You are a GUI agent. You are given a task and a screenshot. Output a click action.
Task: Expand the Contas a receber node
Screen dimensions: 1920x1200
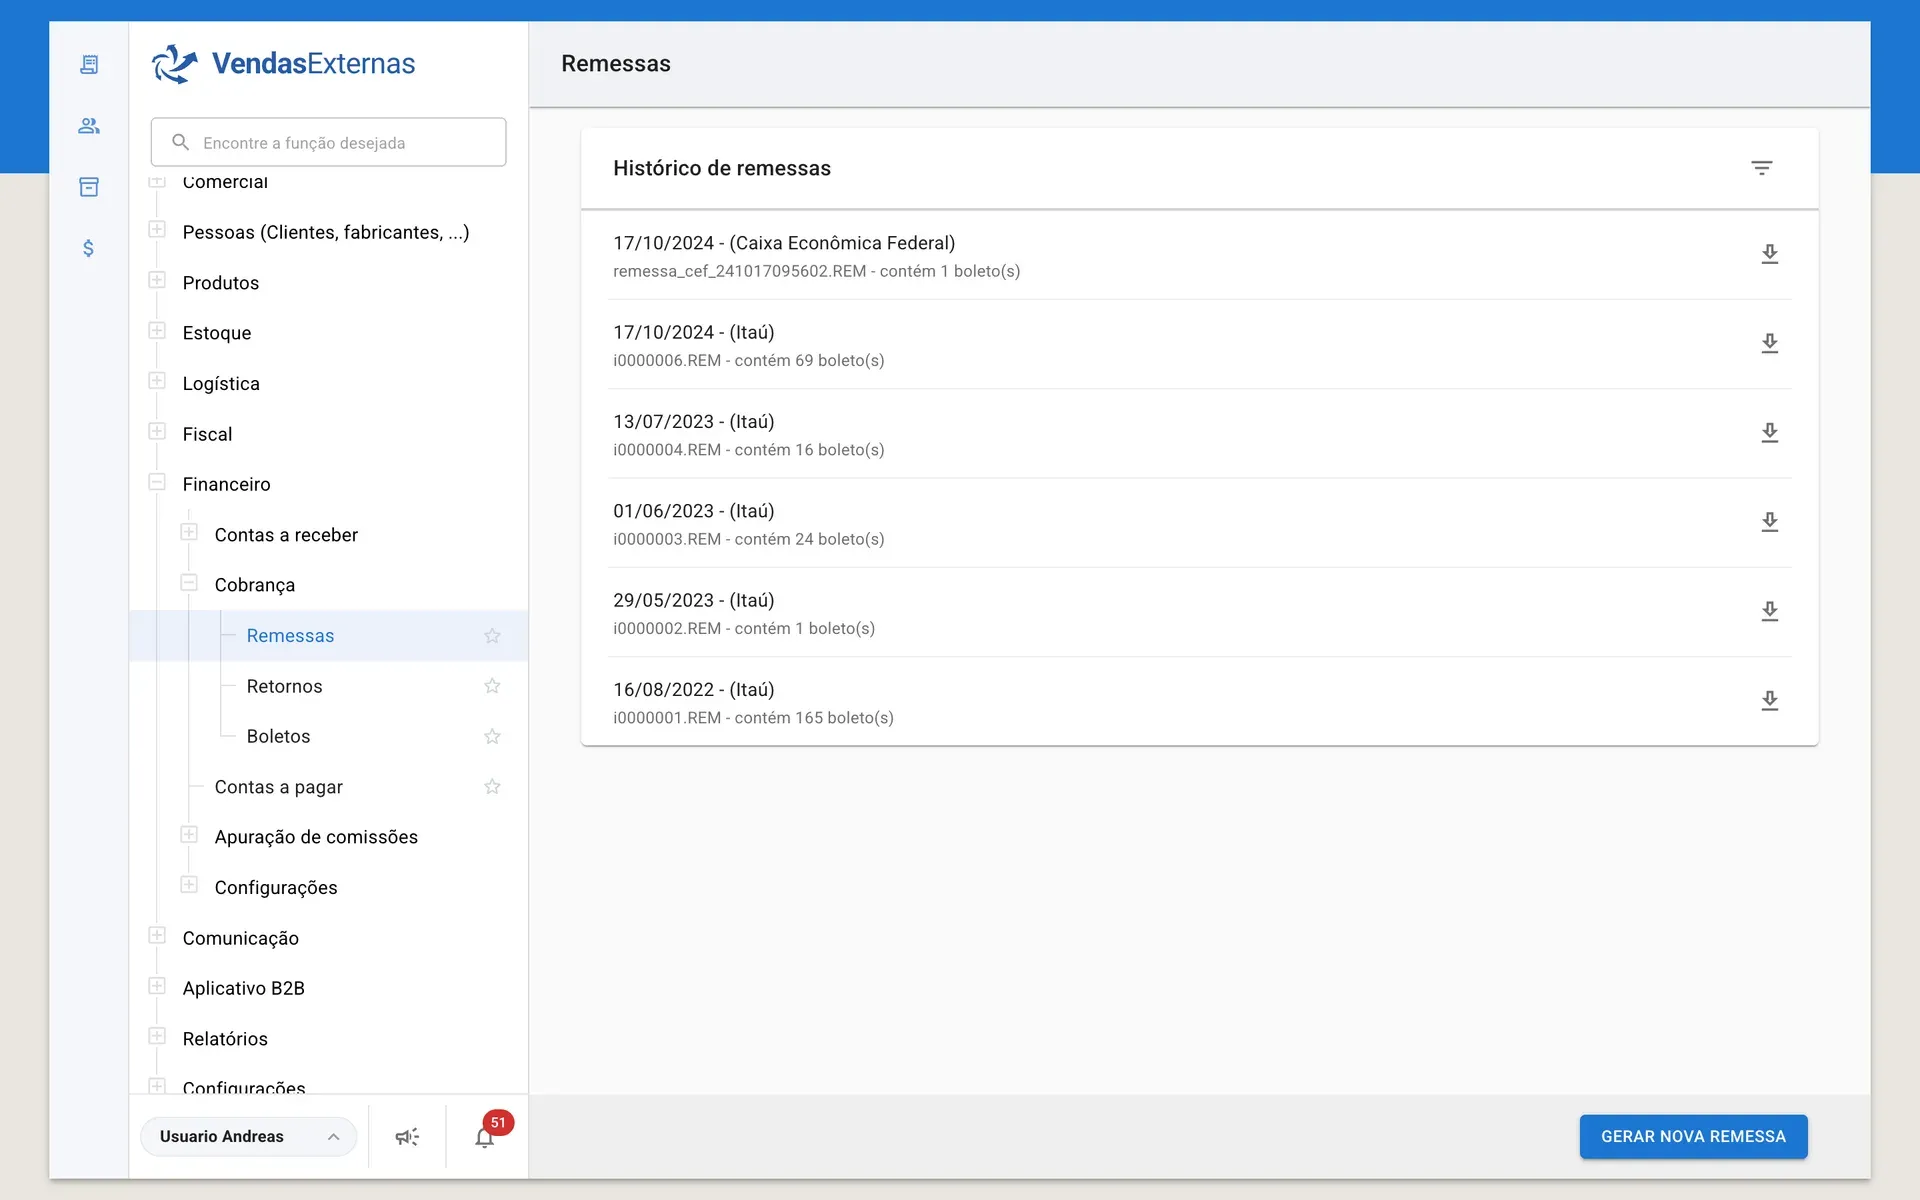(189, 532)
